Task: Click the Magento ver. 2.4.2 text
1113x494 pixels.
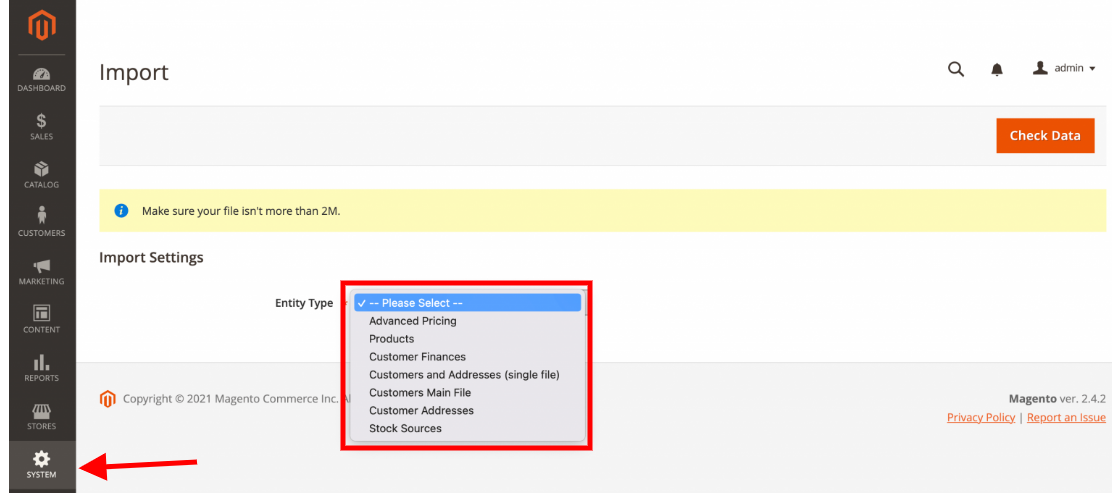Action: (1057, 399)
